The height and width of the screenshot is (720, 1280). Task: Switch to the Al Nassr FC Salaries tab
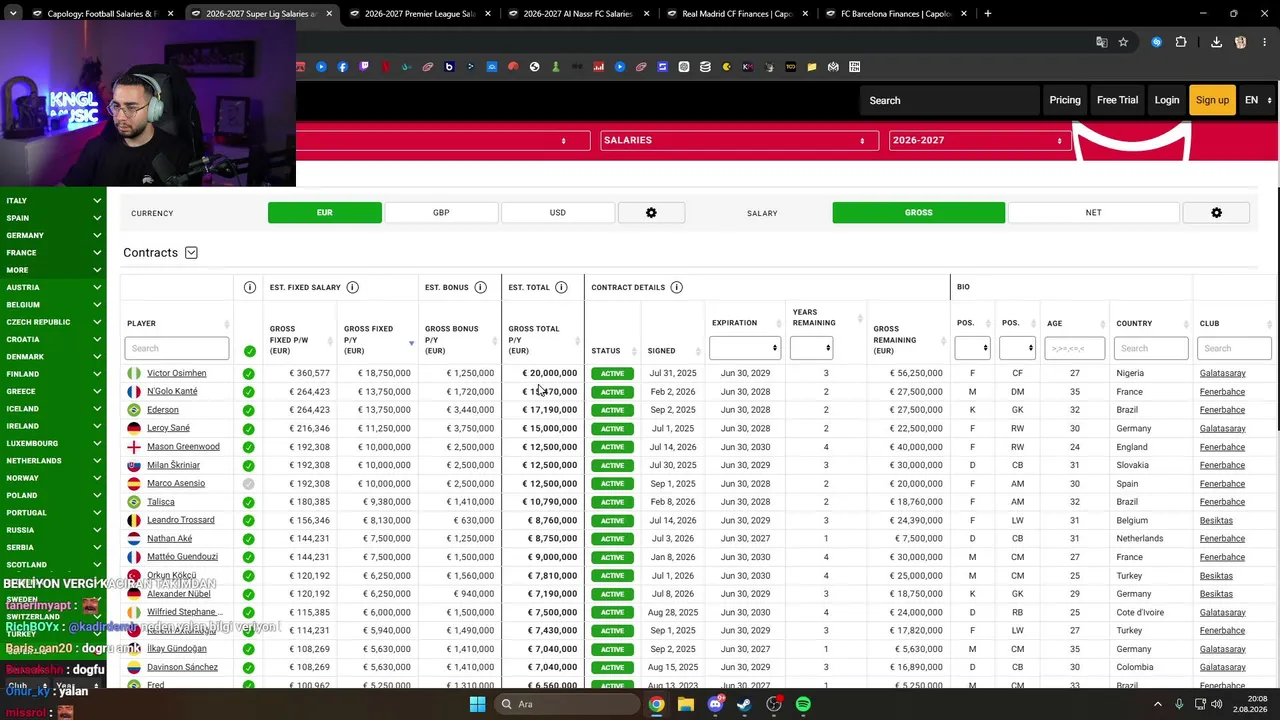[x=578, y=14]
